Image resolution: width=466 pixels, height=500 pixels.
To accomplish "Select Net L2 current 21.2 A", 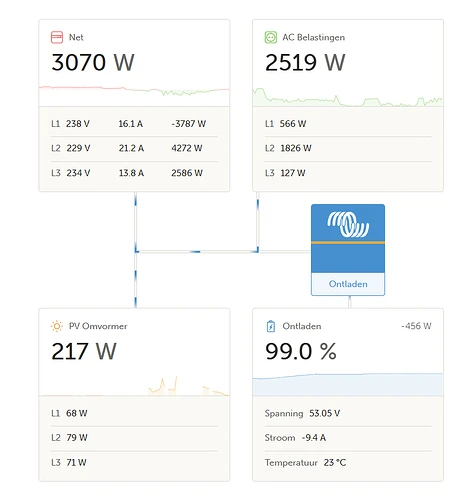I will (131, 148).
